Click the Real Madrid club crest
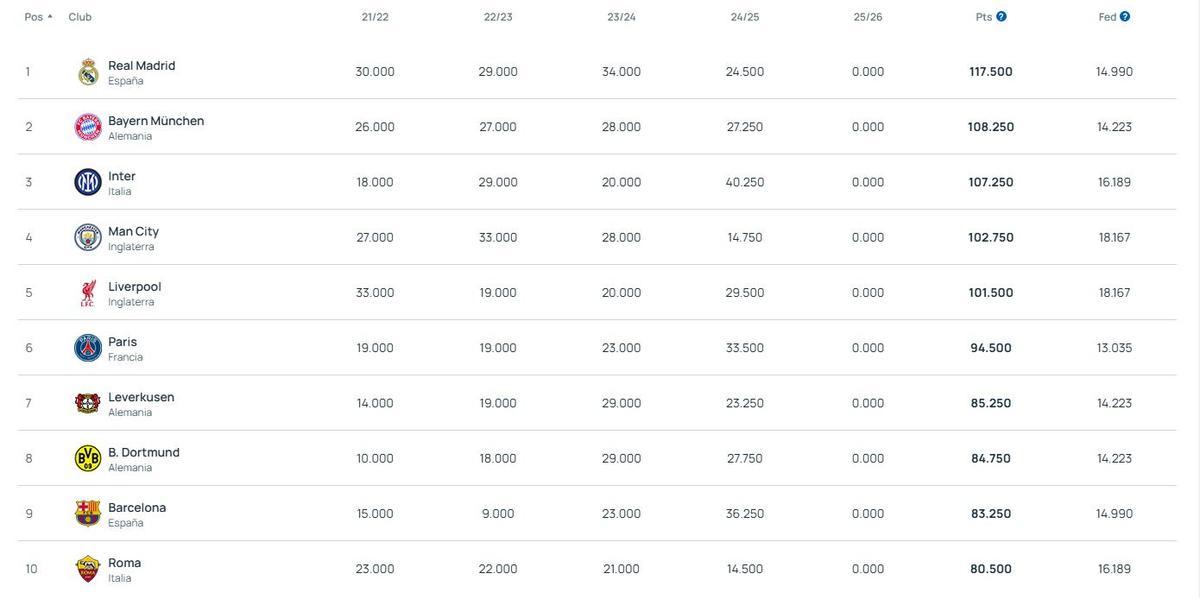This screenshot has height=598, width=1200. 86,69
